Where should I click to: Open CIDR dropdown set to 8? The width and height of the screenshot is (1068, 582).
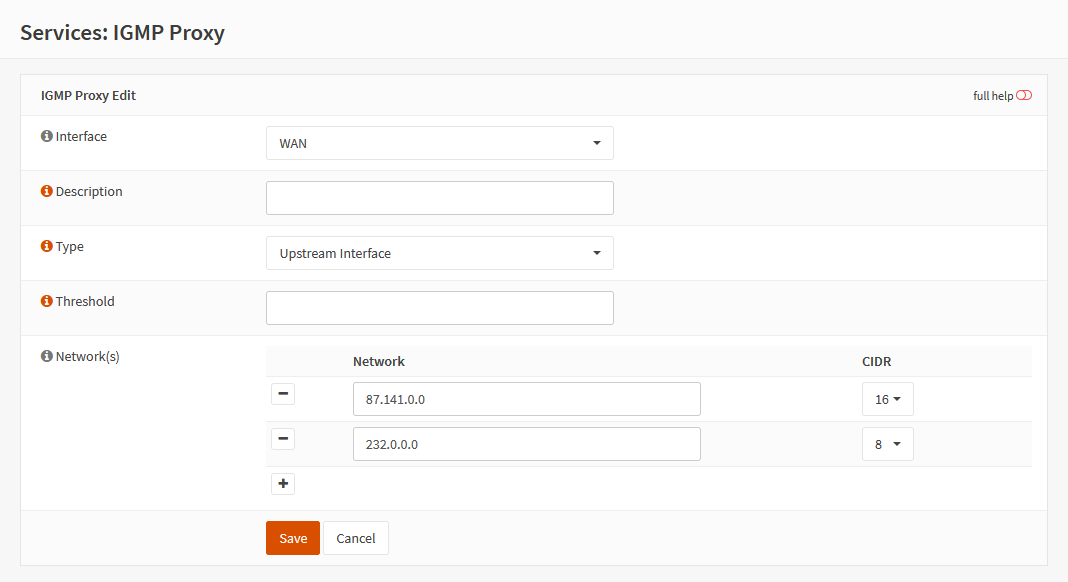[887, 444]
